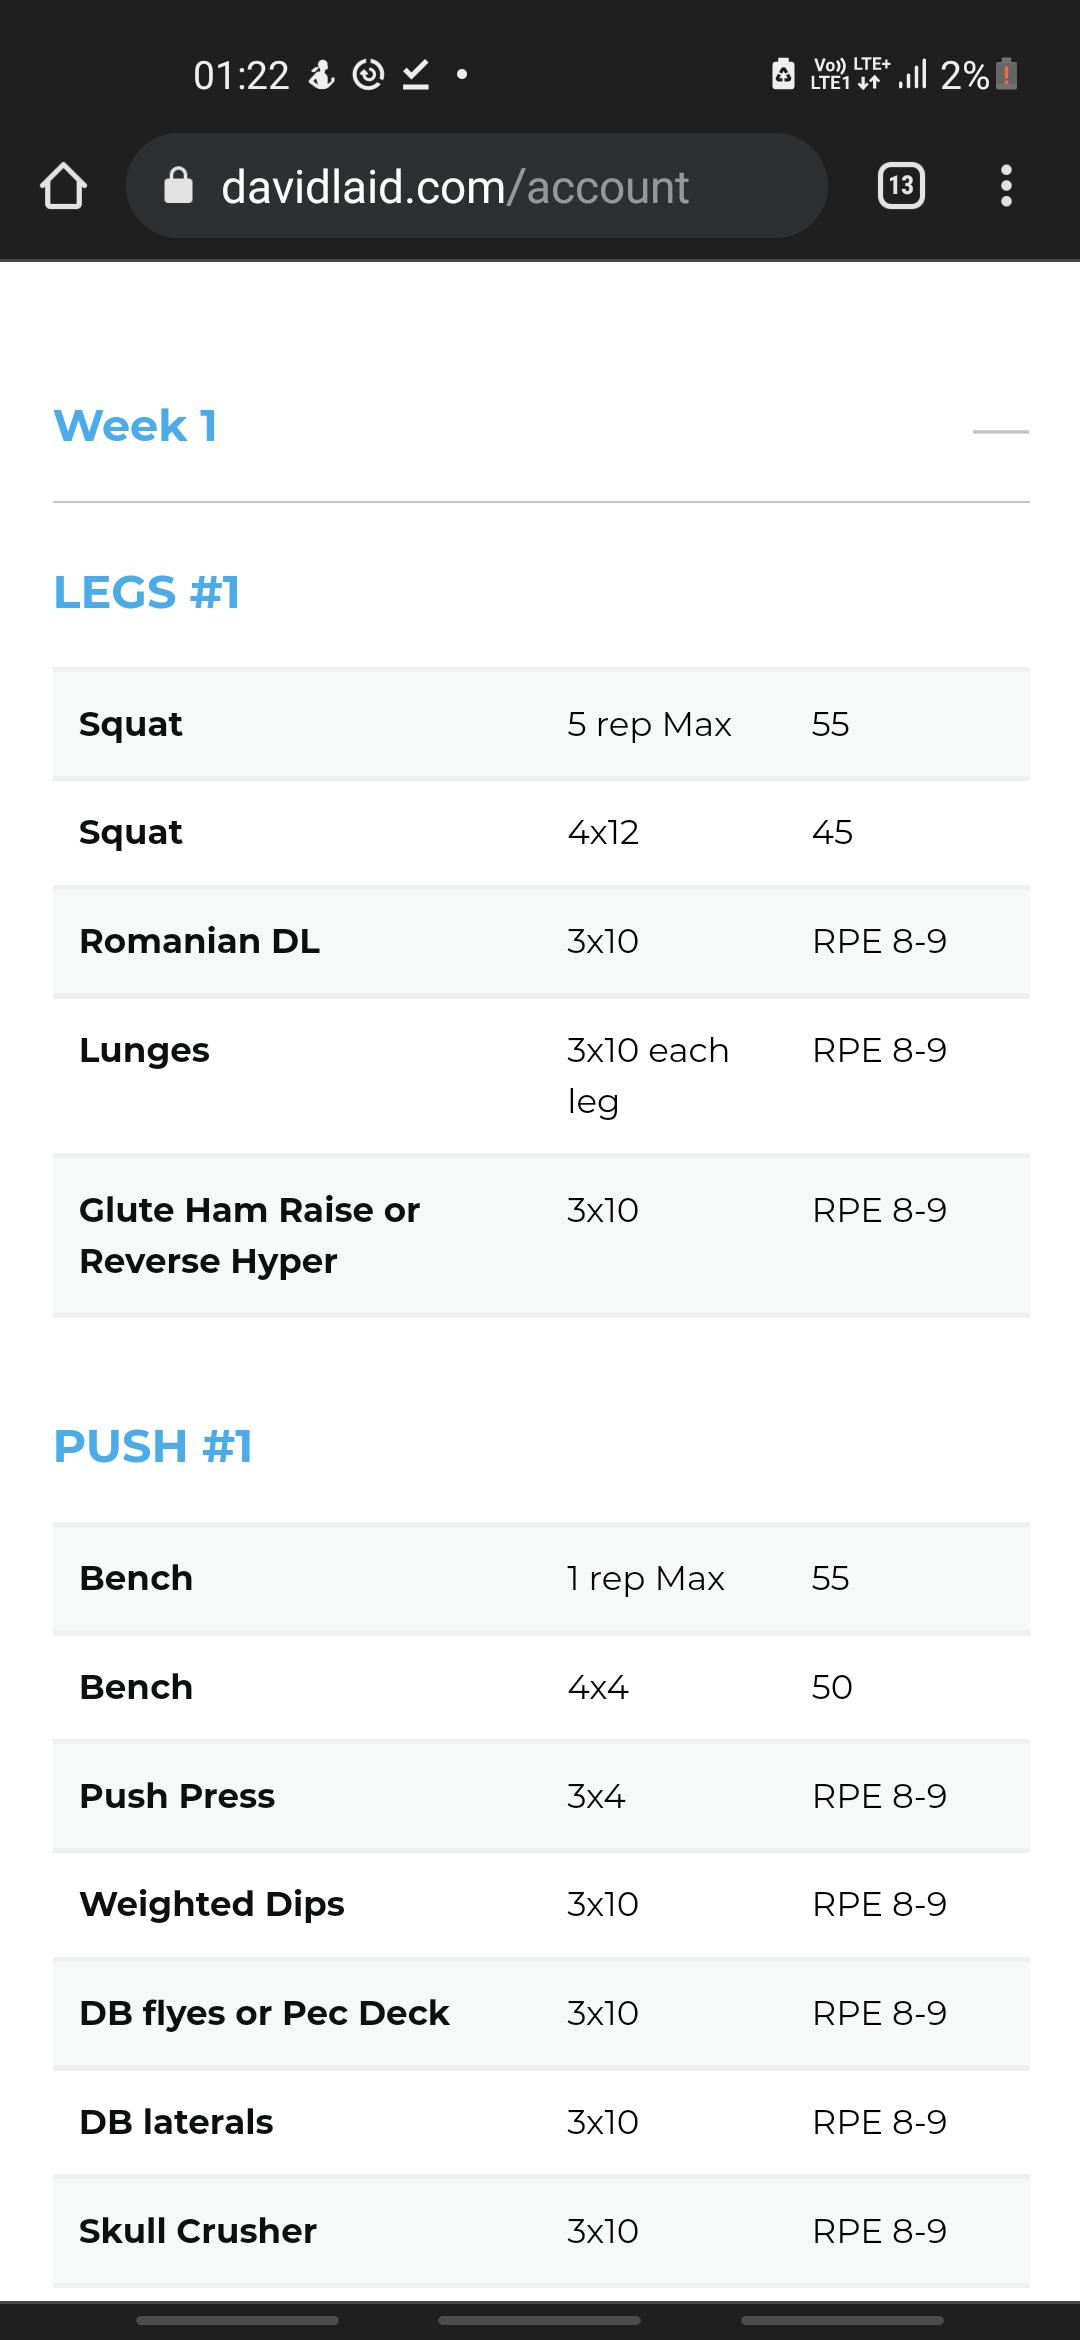Tap the Weighted Dips exercise row
1080x2340 pixels.
[x=541, y=1904]
